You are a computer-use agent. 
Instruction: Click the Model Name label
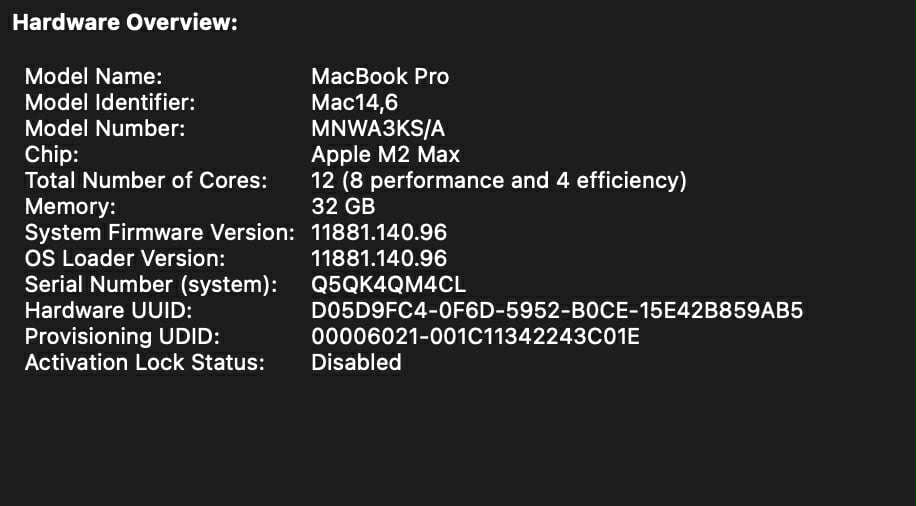(93, 76)
